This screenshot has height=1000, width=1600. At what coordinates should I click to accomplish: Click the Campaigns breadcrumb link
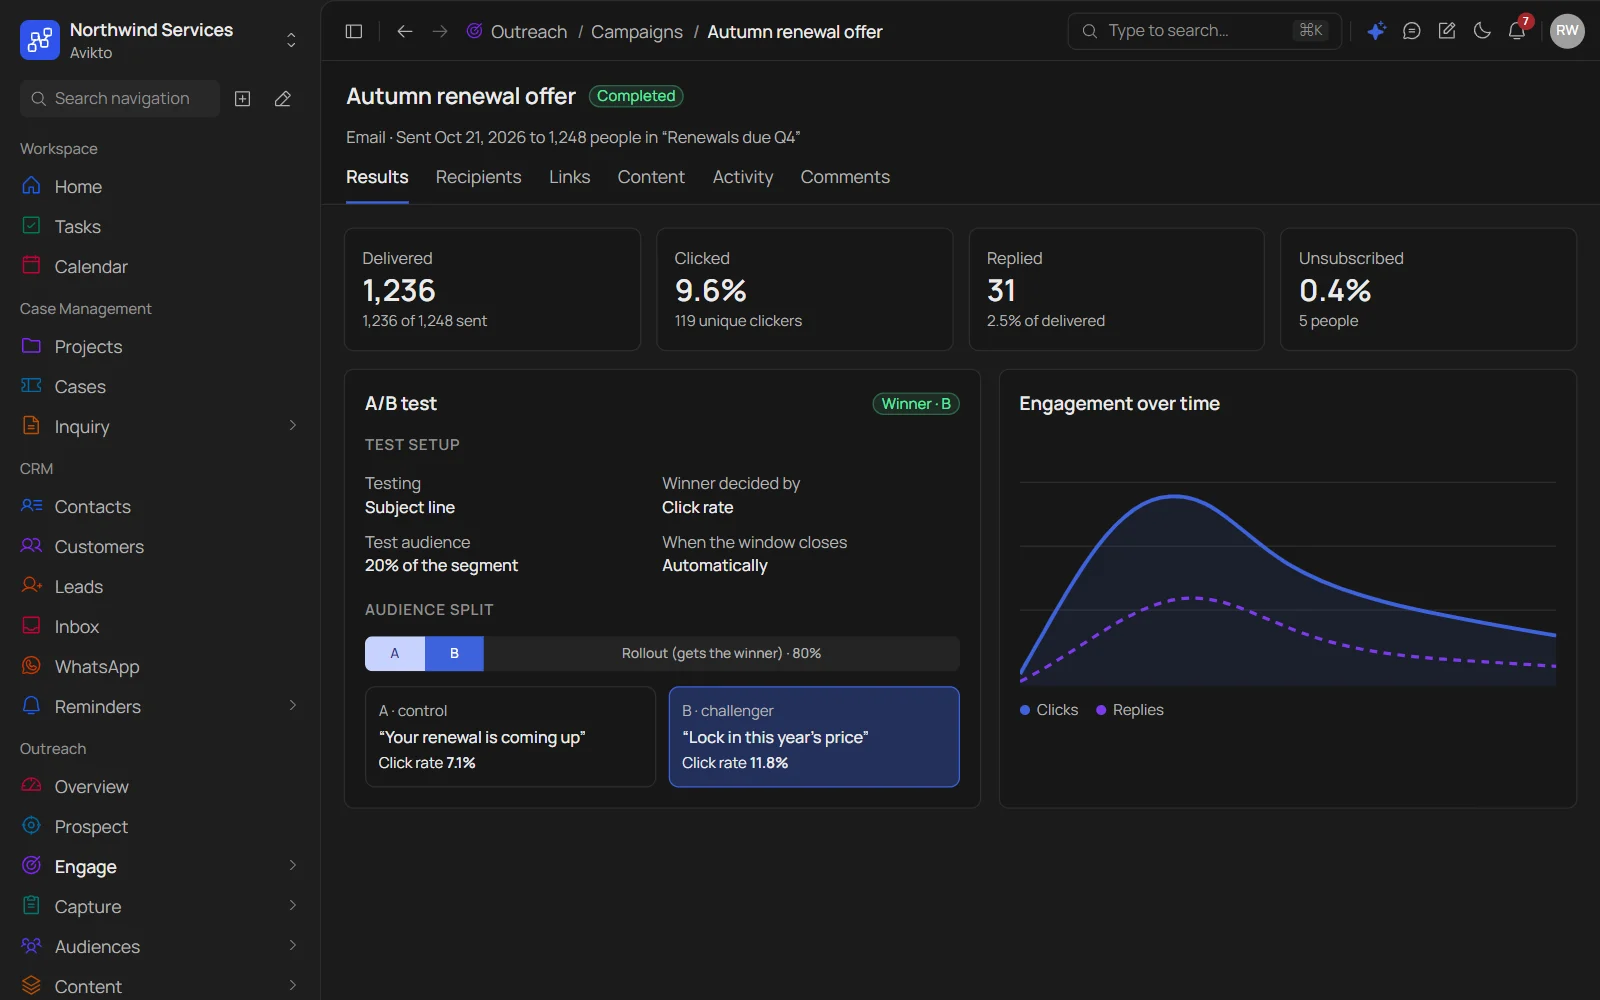point(637,32)
